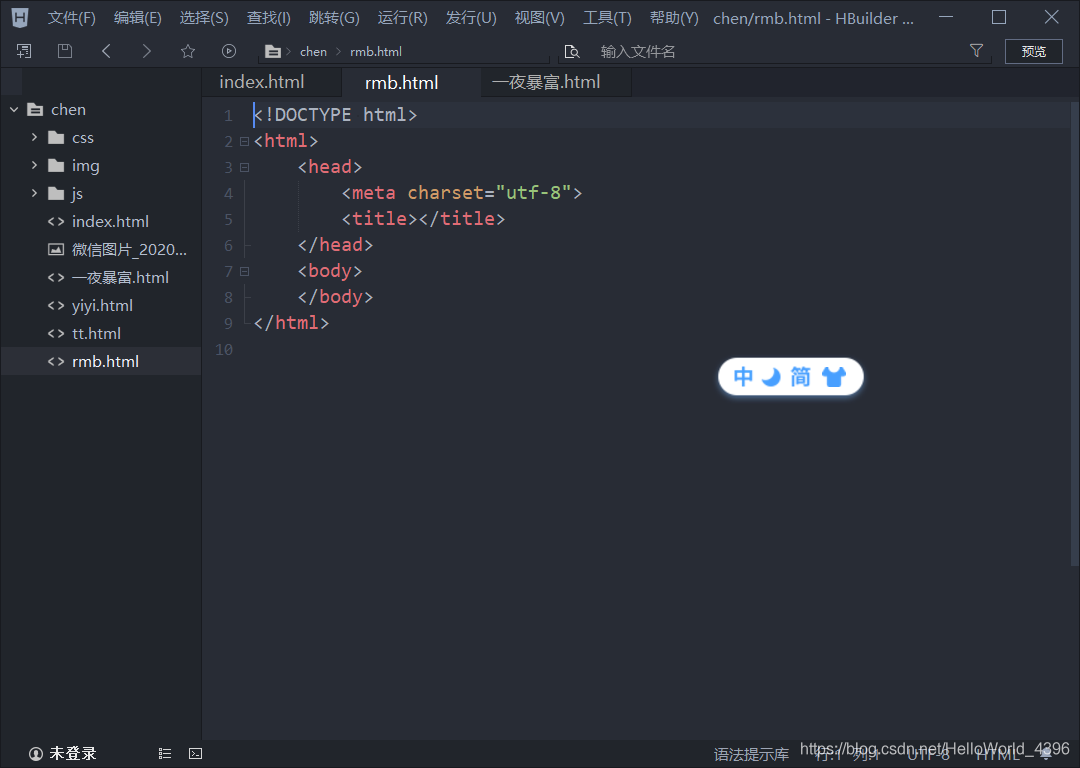Click 语法提示库 in the status bar

[x=751, y=755]
